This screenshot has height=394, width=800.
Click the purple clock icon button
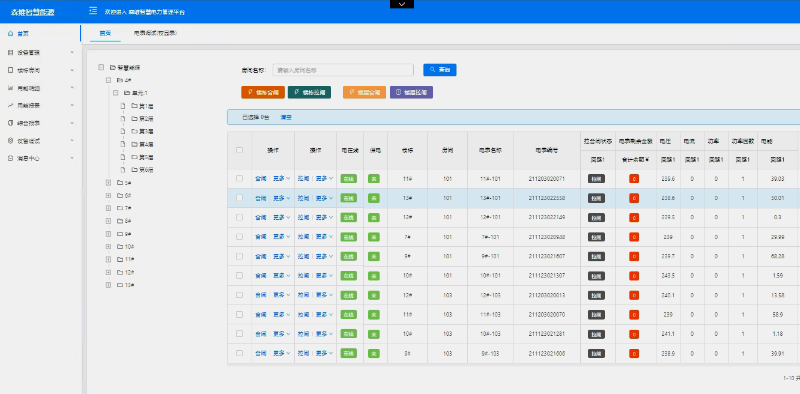point(411,92)
